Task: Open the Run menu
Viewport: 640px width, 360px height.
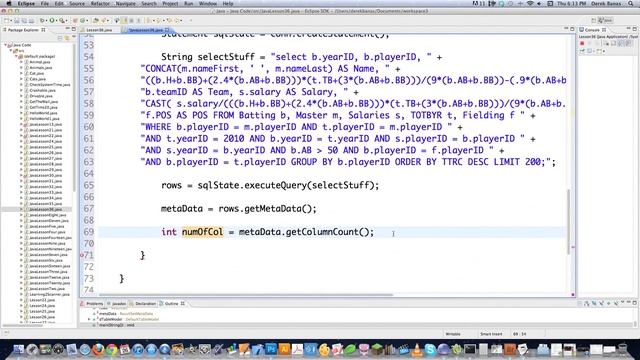Action: tap(189, 4)
